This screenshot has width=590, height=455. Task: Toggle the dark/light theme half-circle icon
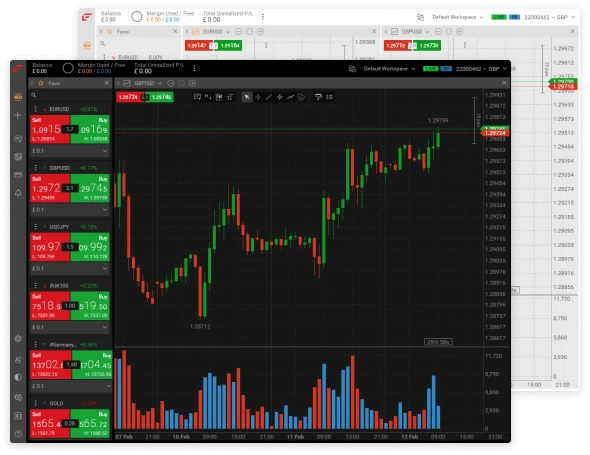(18, 377)
